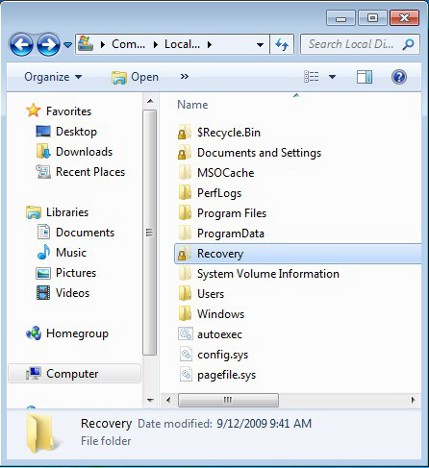
Task: Open the address bar history dropdown
Action: tap(260, 44)
